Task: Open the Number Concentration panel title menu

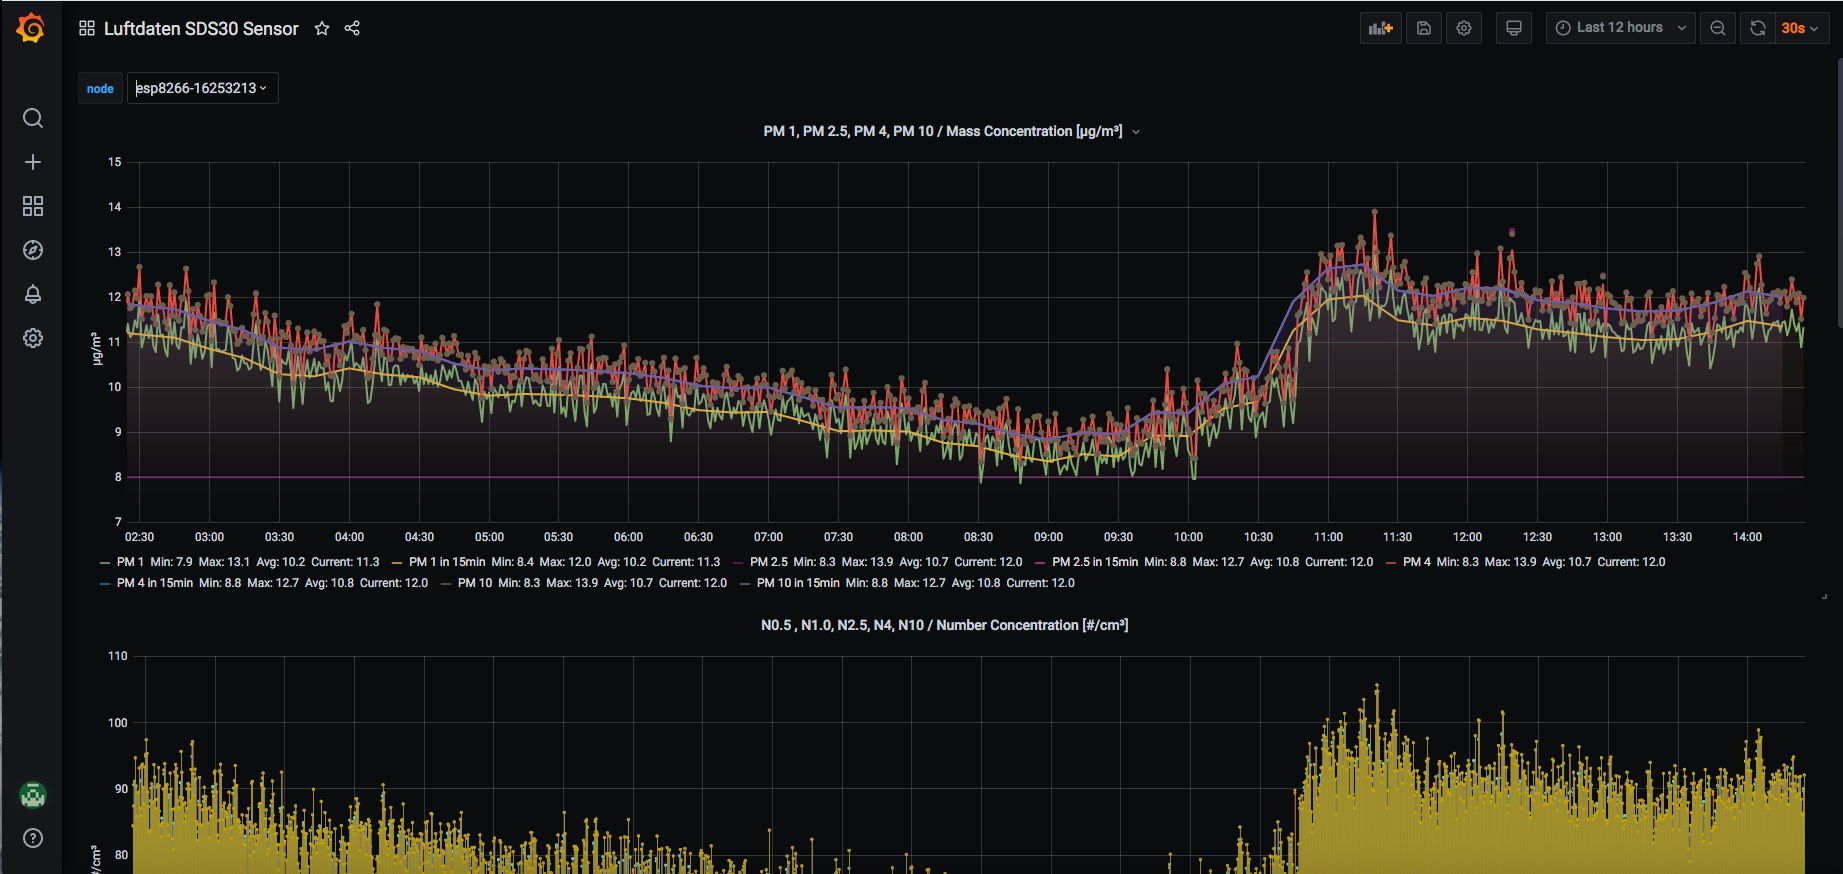Action: (944, 625)
